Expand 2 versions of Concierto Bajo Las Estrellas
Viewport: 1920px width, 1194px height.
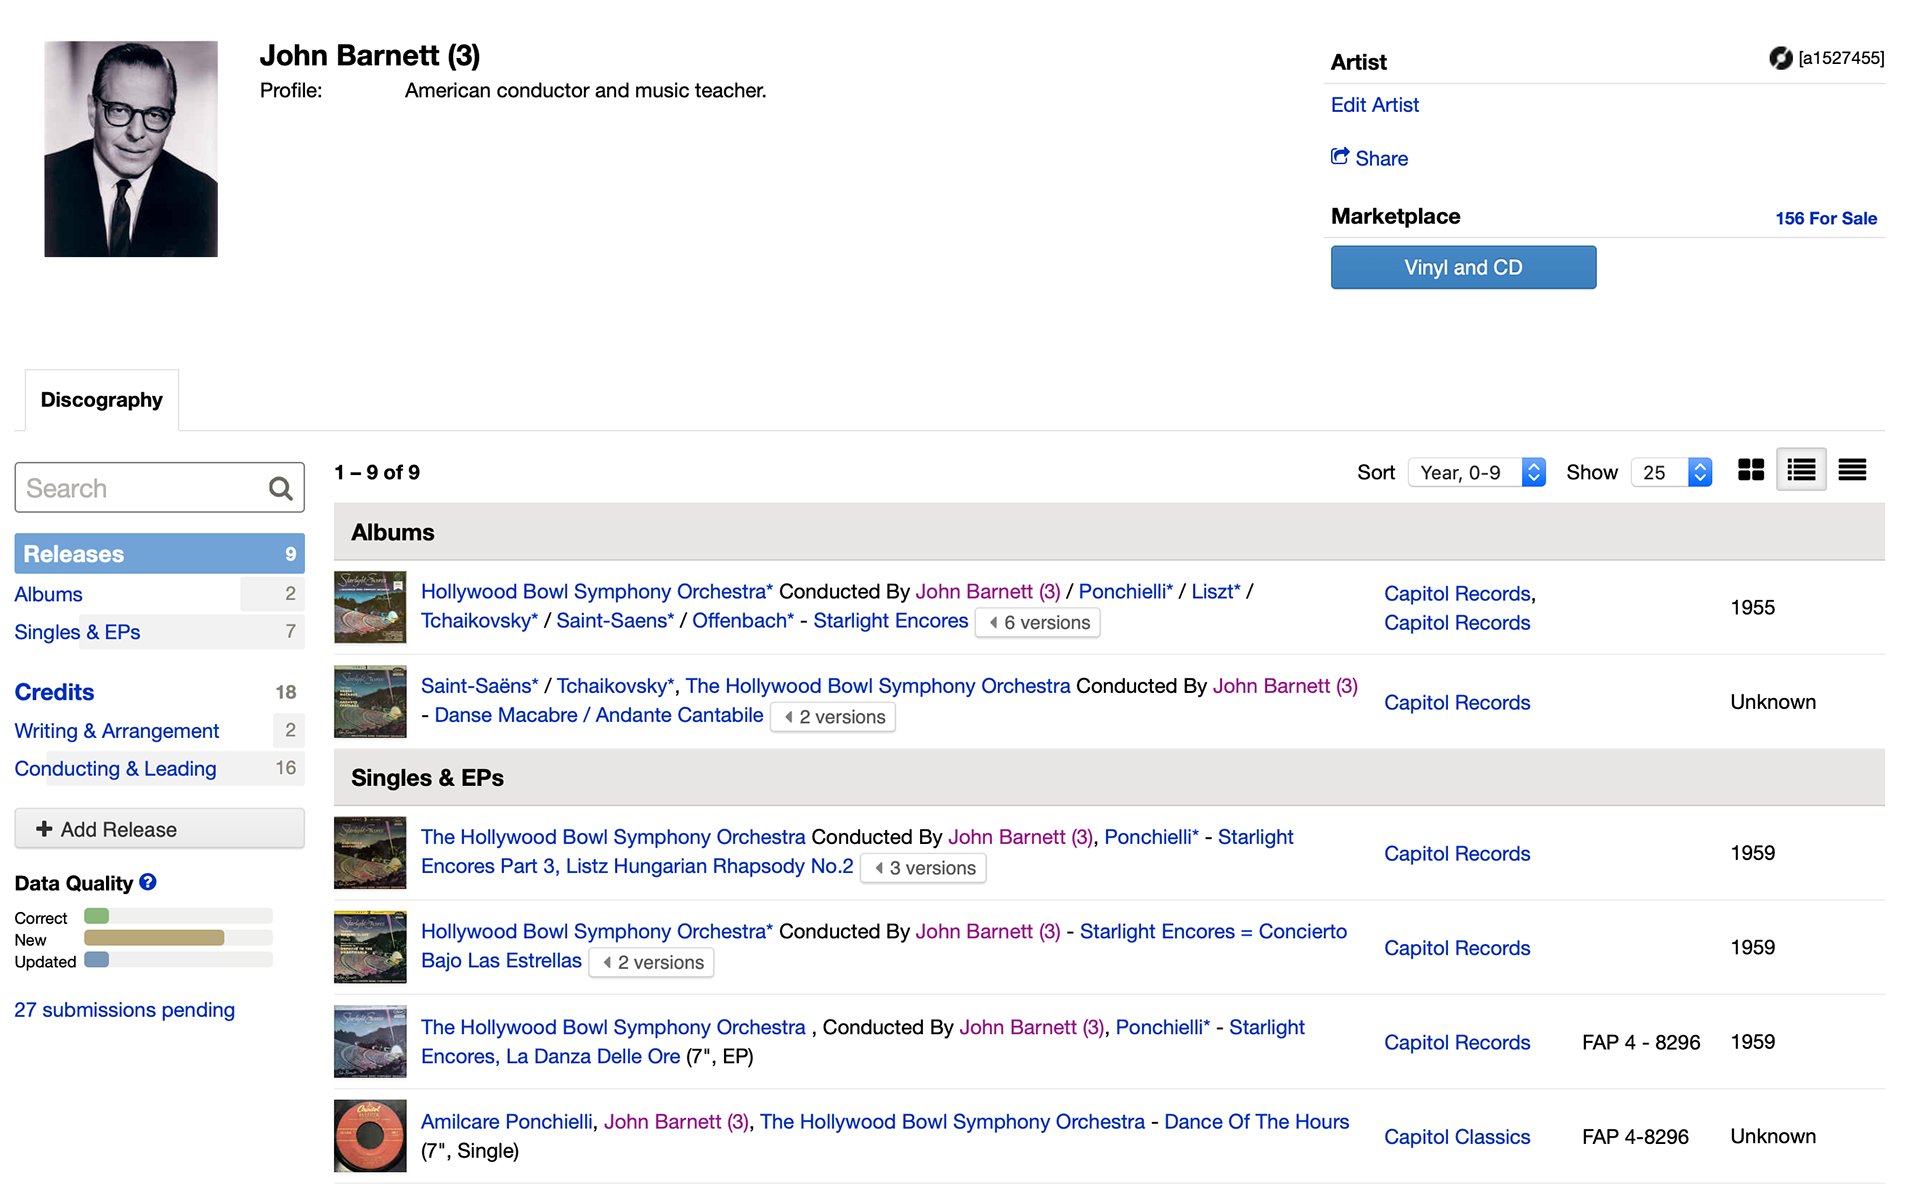coord(652,962)
